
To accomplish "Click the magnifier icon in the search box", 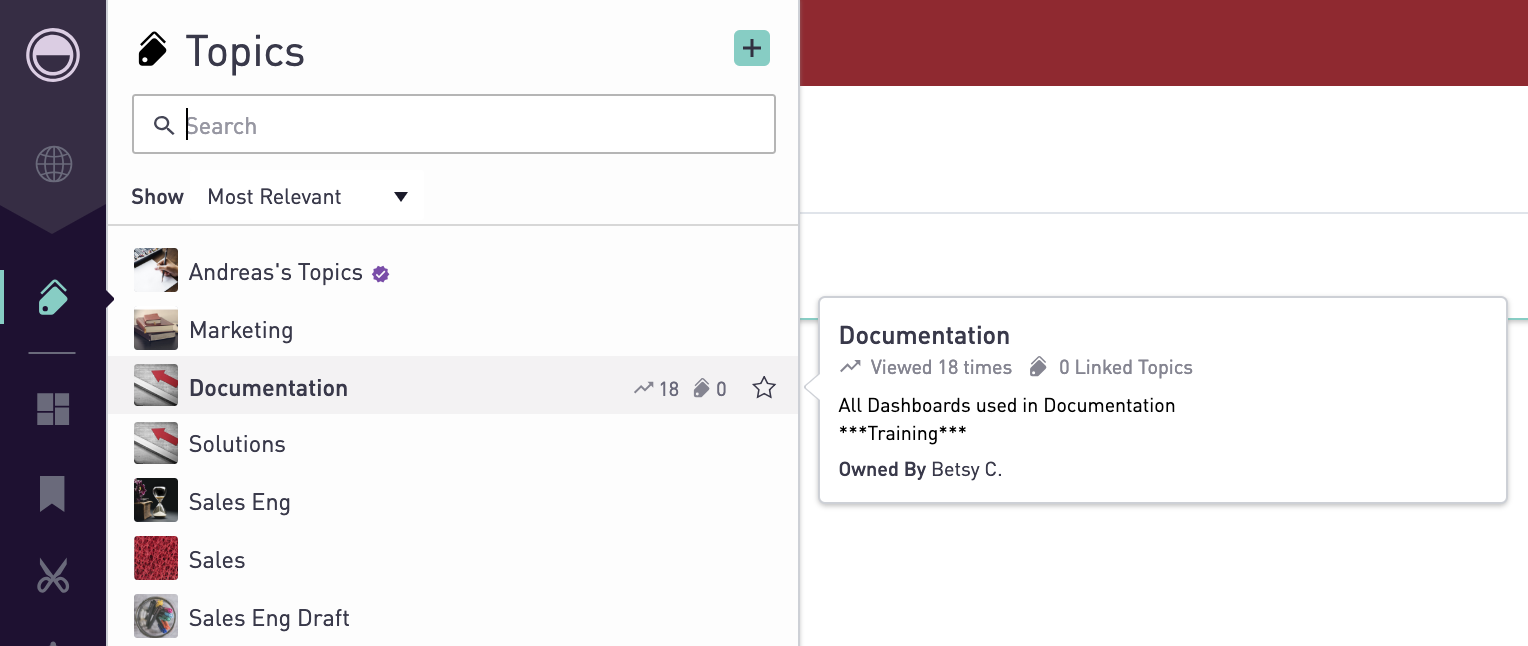I will tap(164, 125).
